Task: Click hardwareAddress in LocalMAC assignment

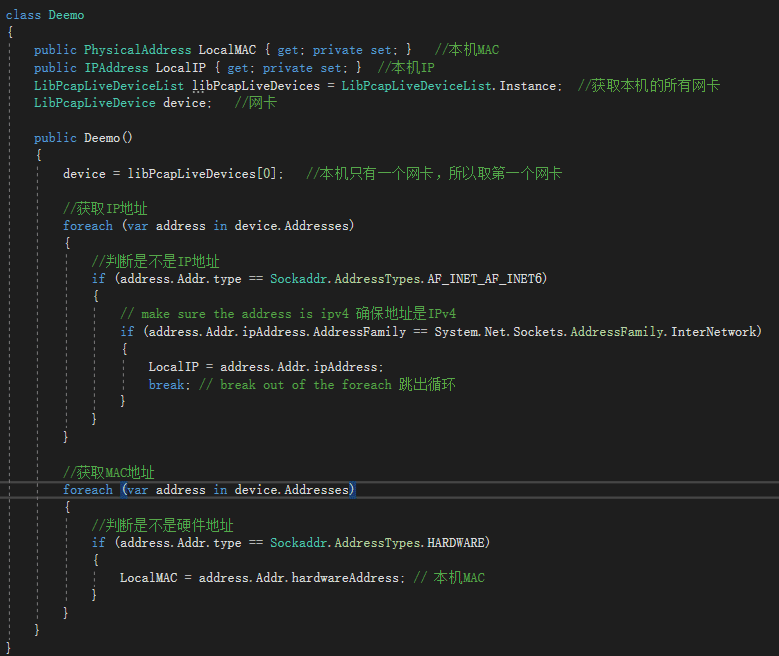Action: click(x=345, y=577)
